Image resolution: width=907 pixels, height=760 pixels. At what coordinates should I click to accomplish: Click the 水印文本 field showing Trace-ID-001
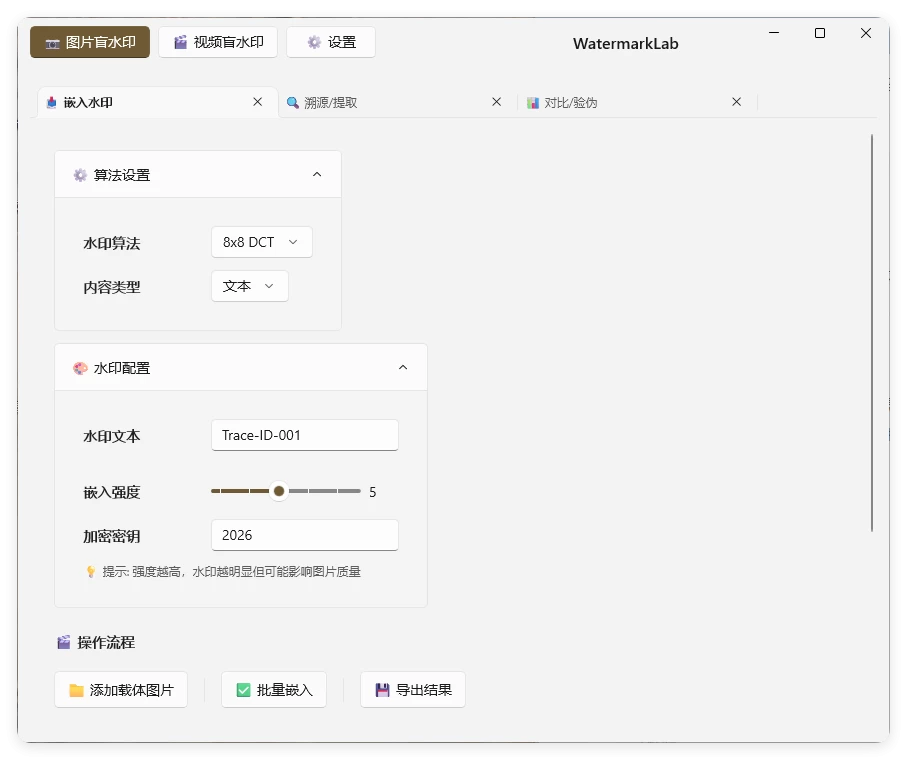coord(304,435)
